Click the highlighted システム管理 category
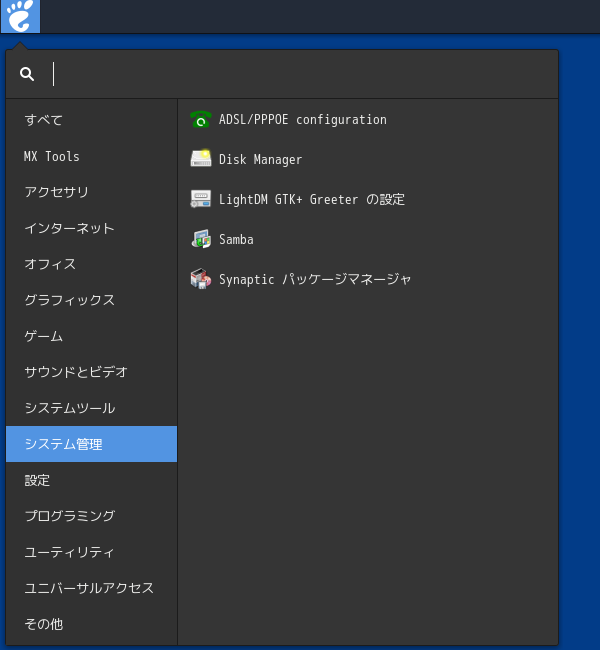The height and width of the screenshot is (650, 600). click(x=92, y=444)
